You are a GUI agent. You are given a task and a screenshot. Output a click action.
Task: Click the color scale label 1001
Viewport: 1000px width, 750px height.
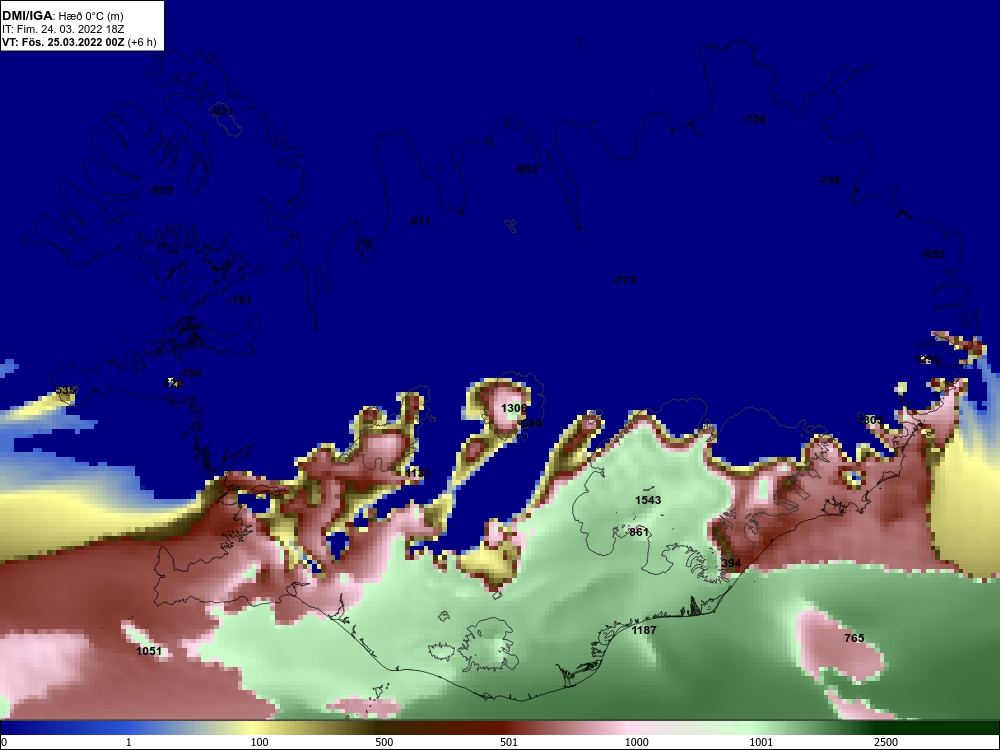click(x=761, y=742)
